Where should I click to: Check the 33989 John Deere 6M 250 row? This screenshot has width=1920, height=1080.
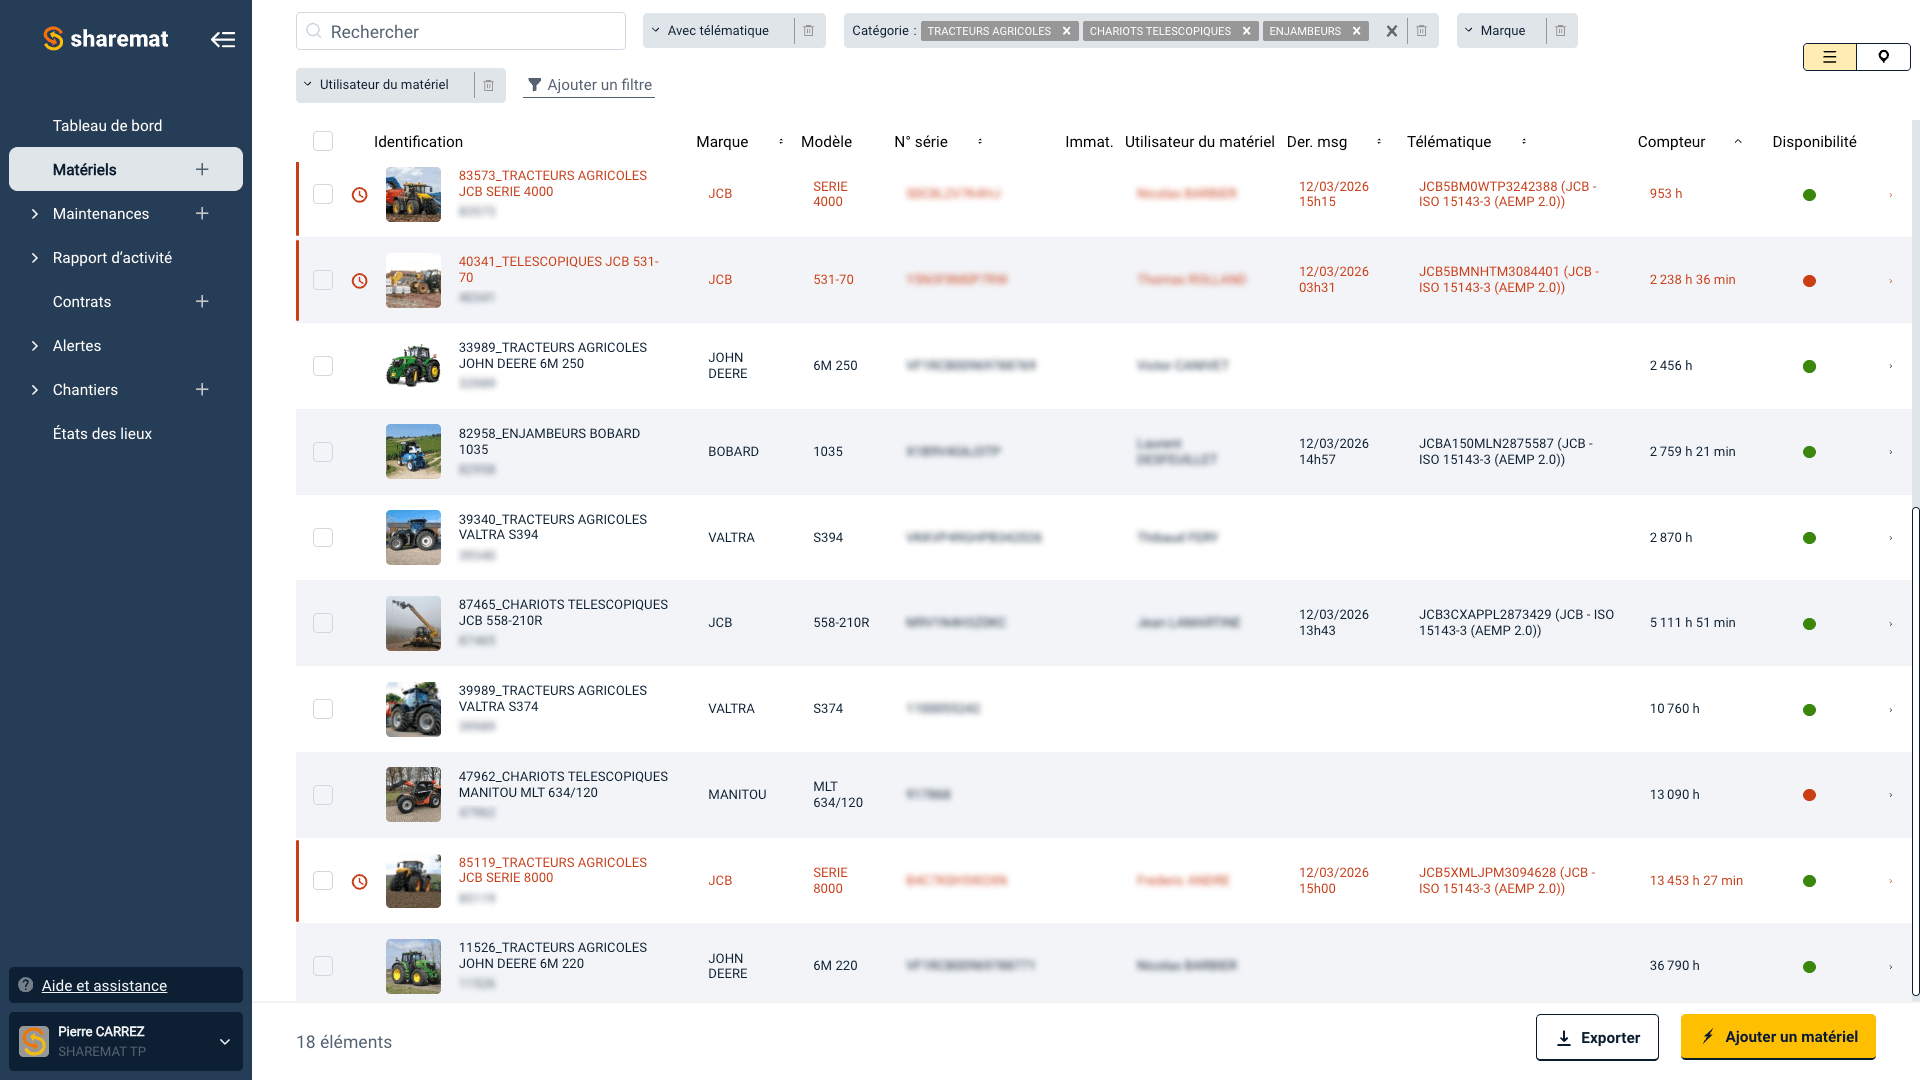pos(323,366)
